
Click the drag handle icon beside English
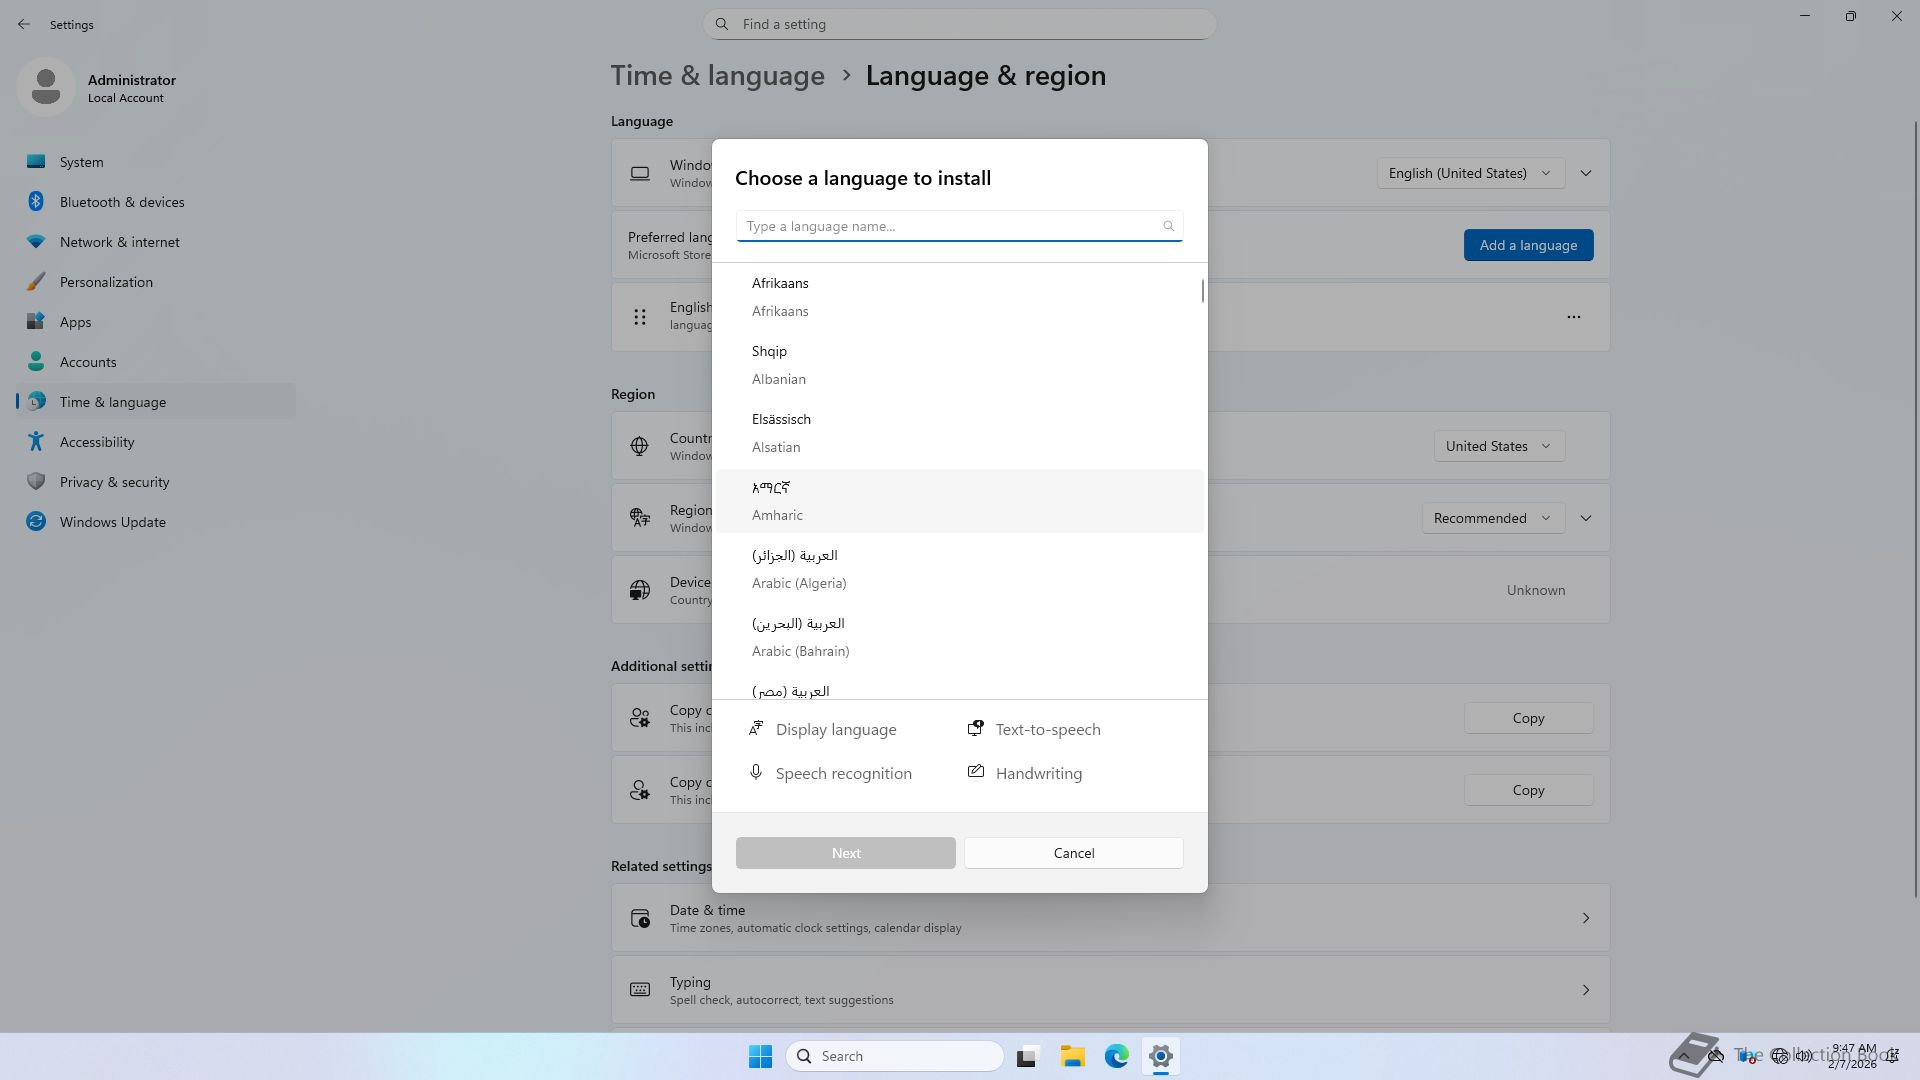point(640,317)
